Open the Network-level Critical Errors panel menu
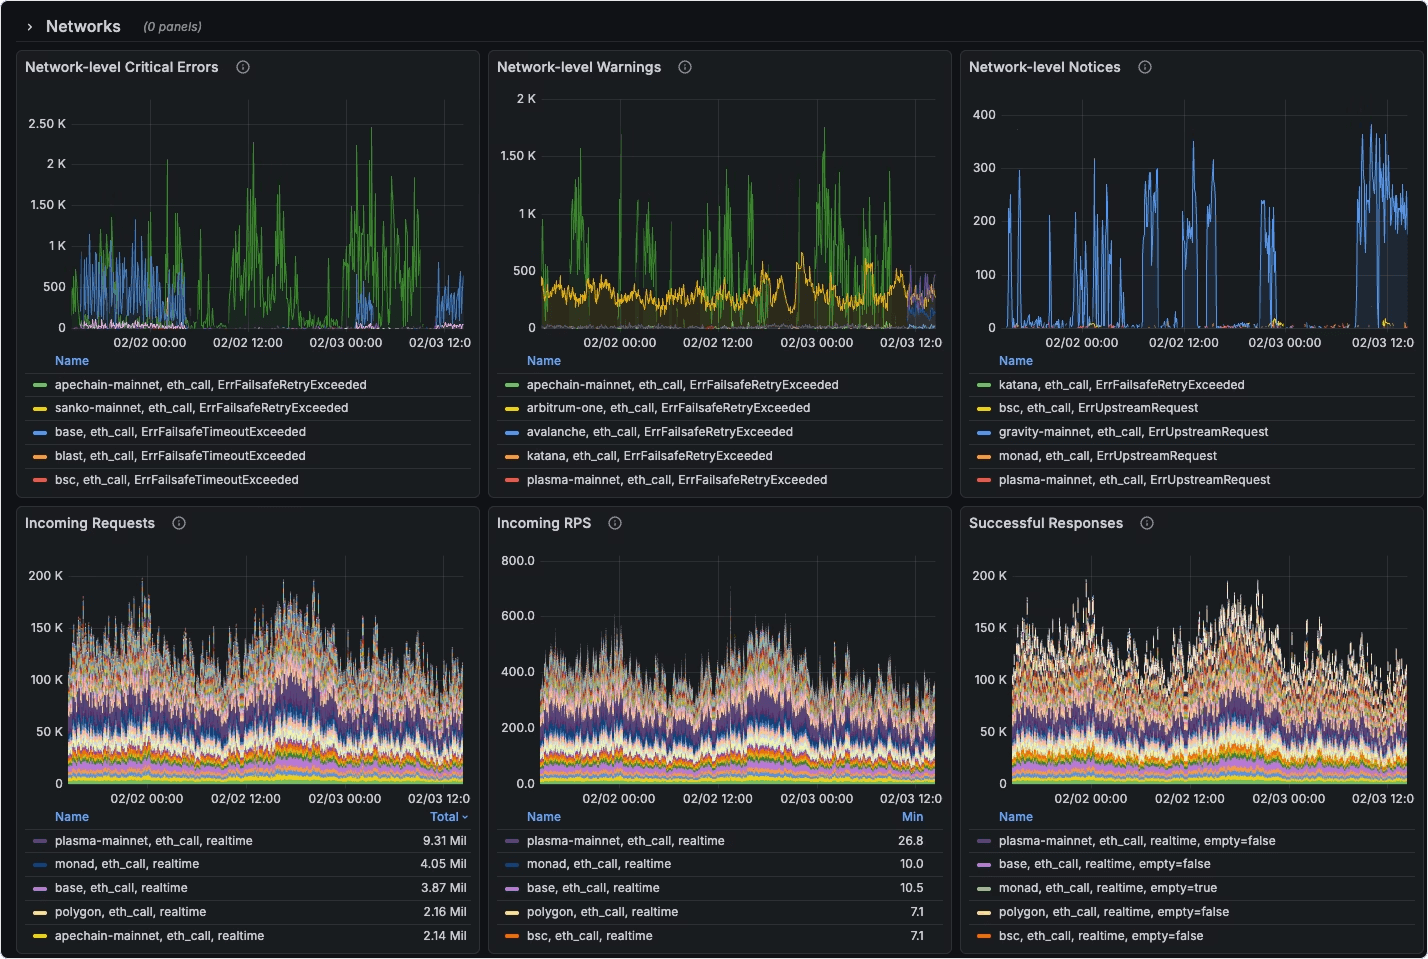 tap(123, 67)
